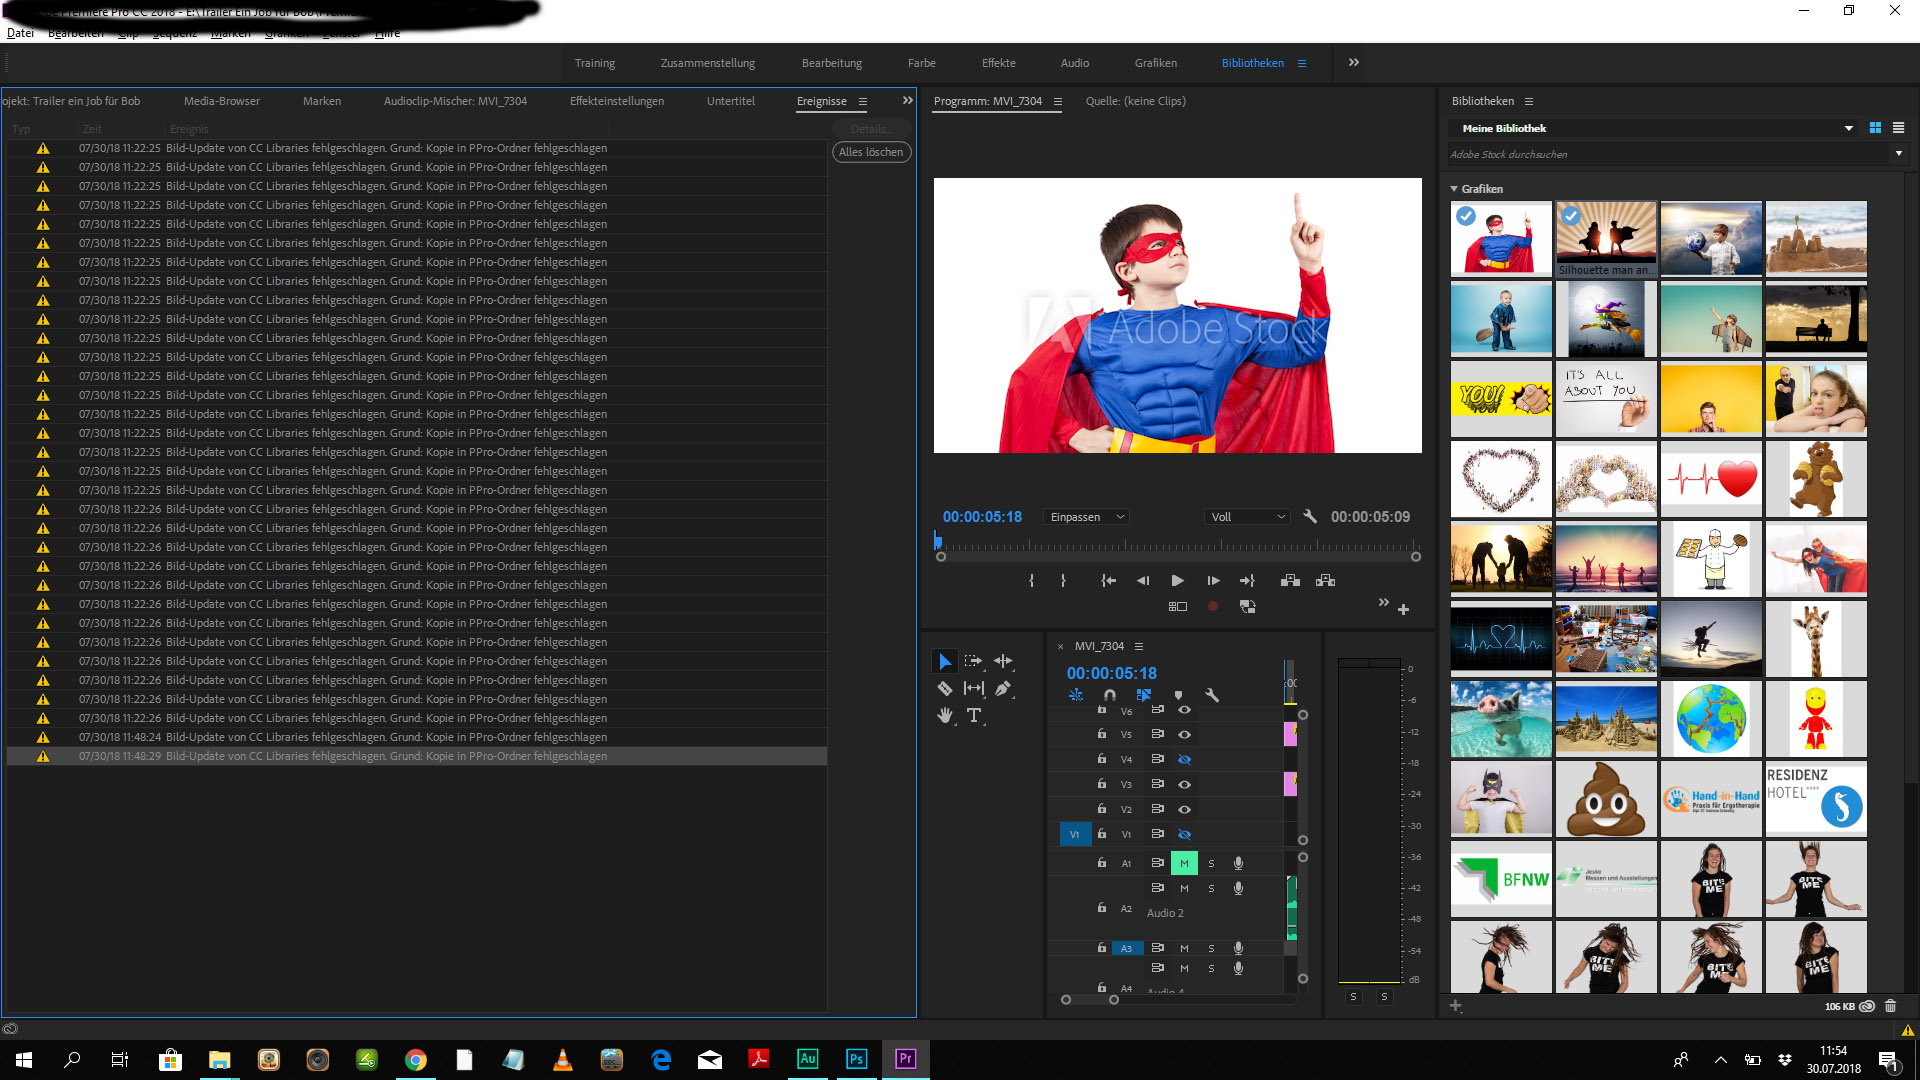Select the Ripple Edit tool
The width and height of the screenshot is (1920, 1080).
tap(1003, 661)
